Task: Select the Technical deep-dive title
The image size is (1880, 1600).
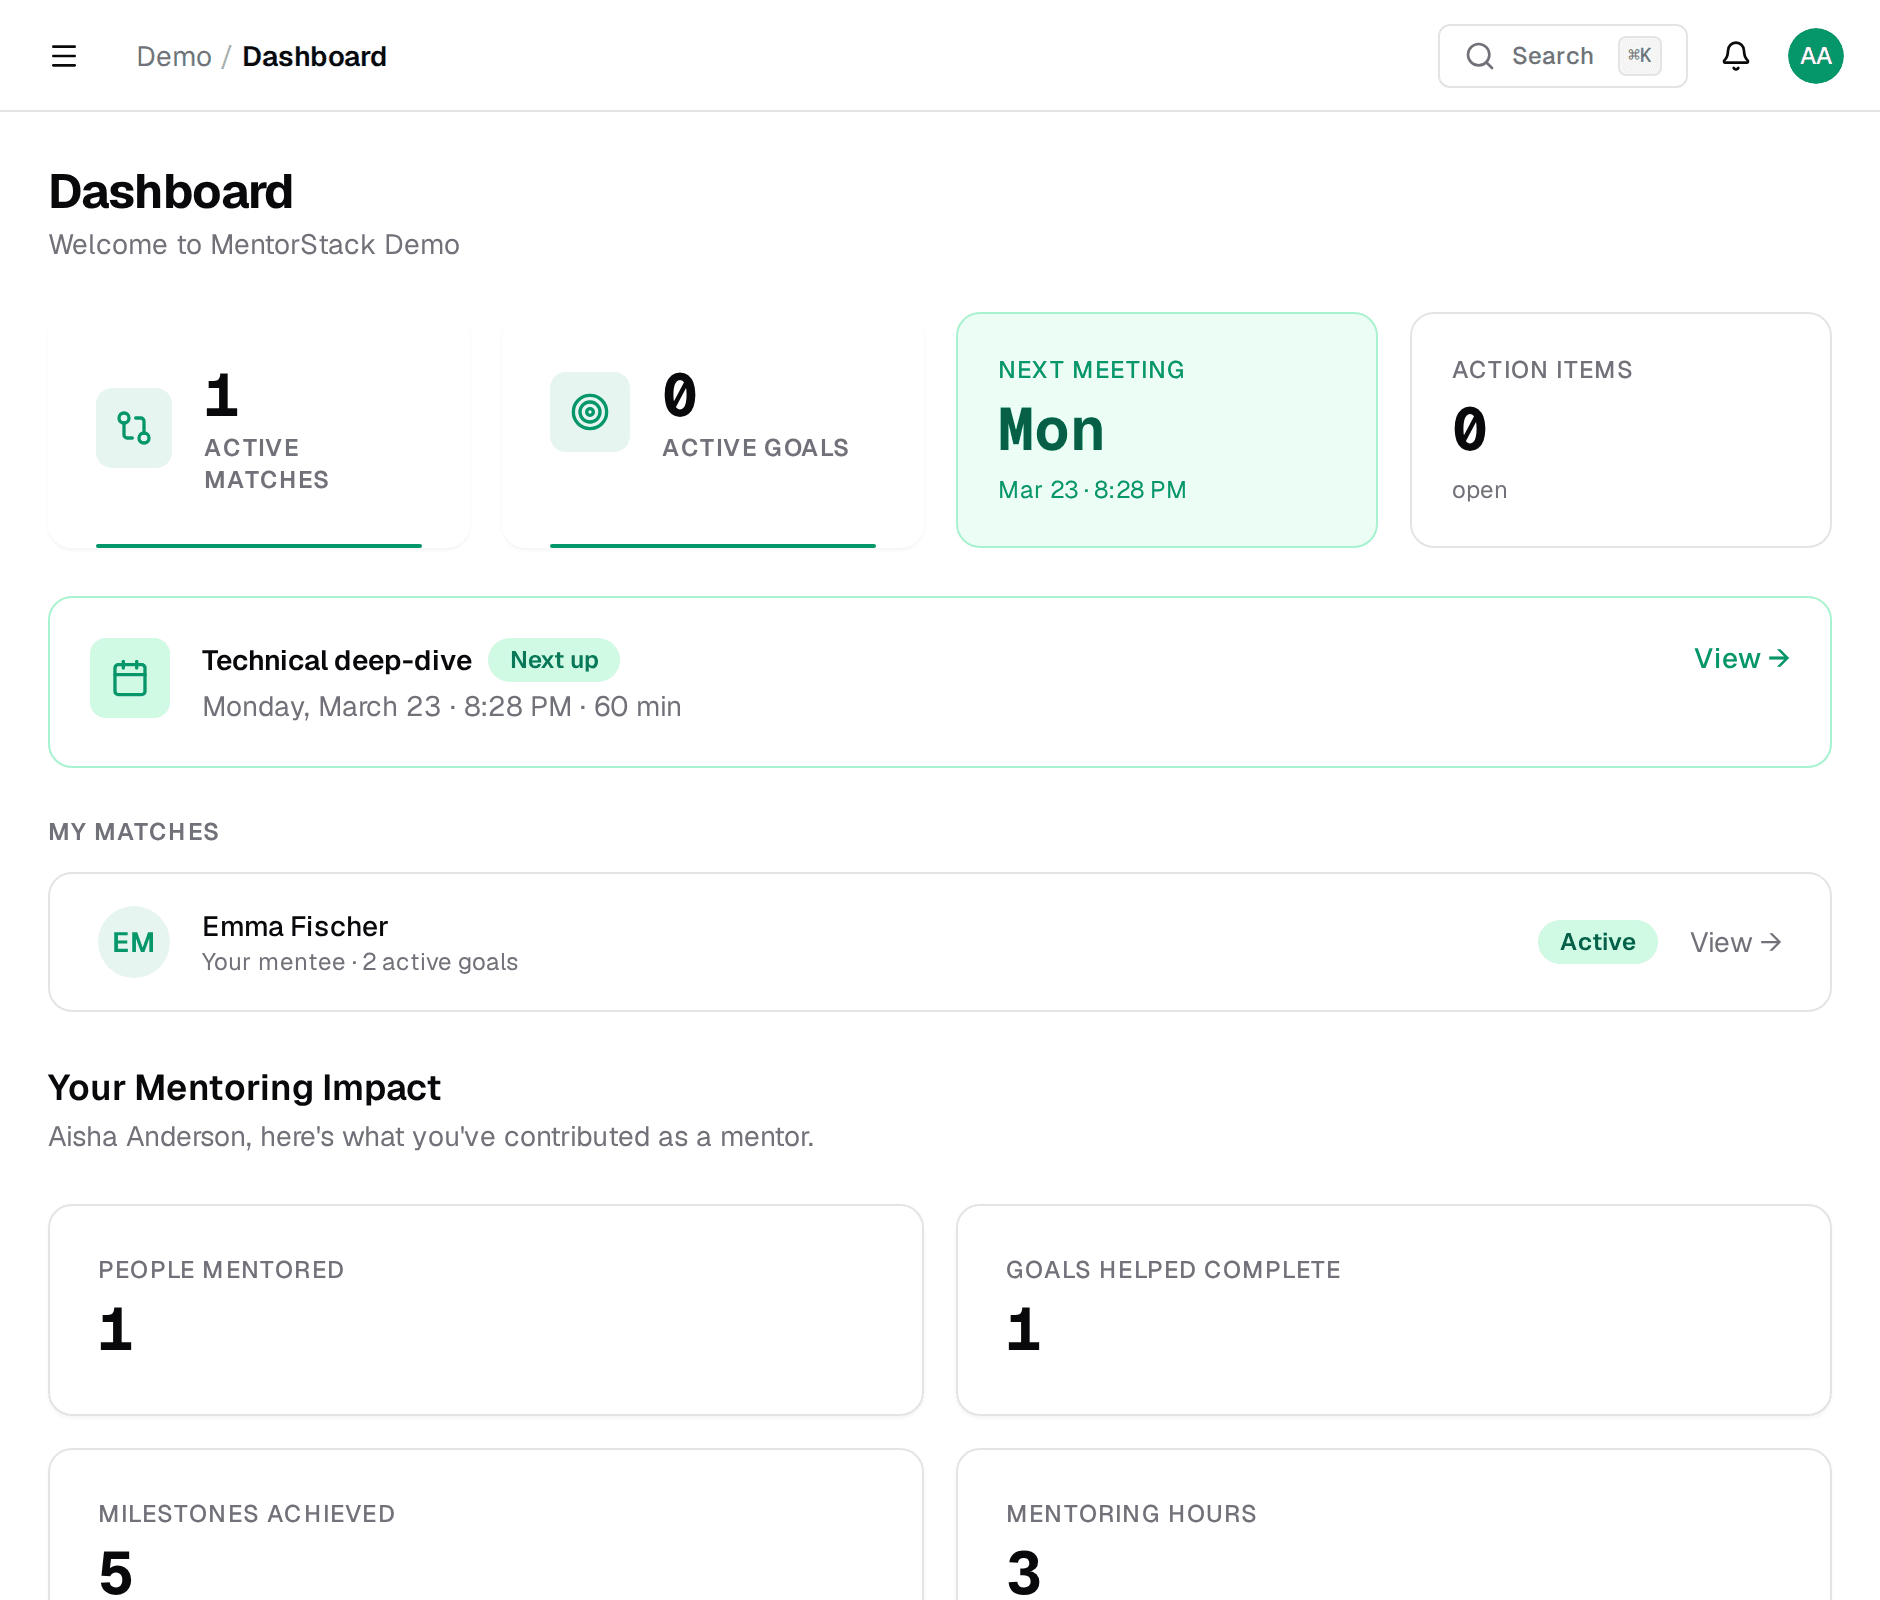Action: coord(337,660)
